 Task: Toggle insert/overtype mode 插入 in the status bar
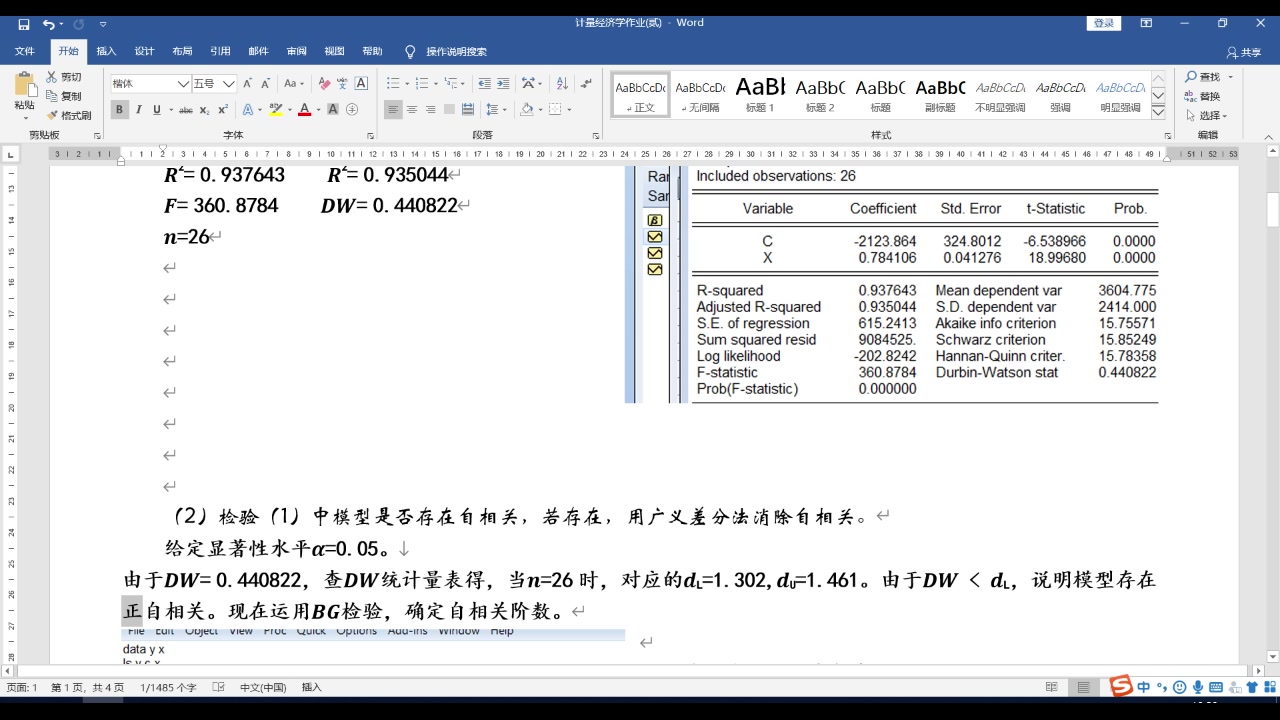pyautogui.click(x=312, y=687)
